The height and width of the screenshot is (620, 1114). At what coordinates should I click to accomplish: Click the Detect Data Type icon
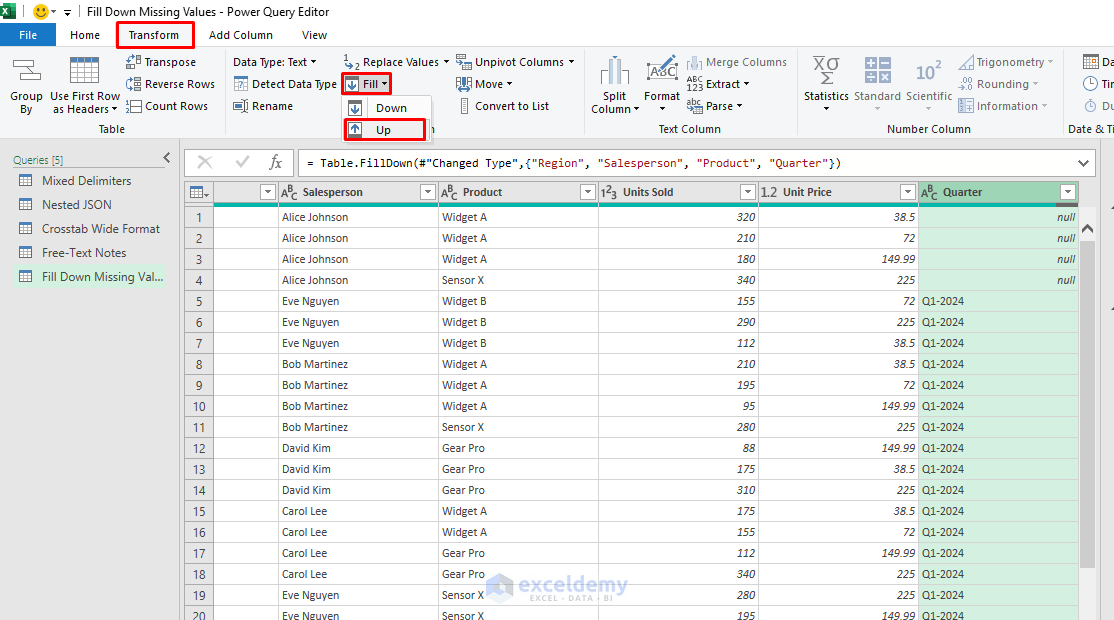(x=241, y=84)
